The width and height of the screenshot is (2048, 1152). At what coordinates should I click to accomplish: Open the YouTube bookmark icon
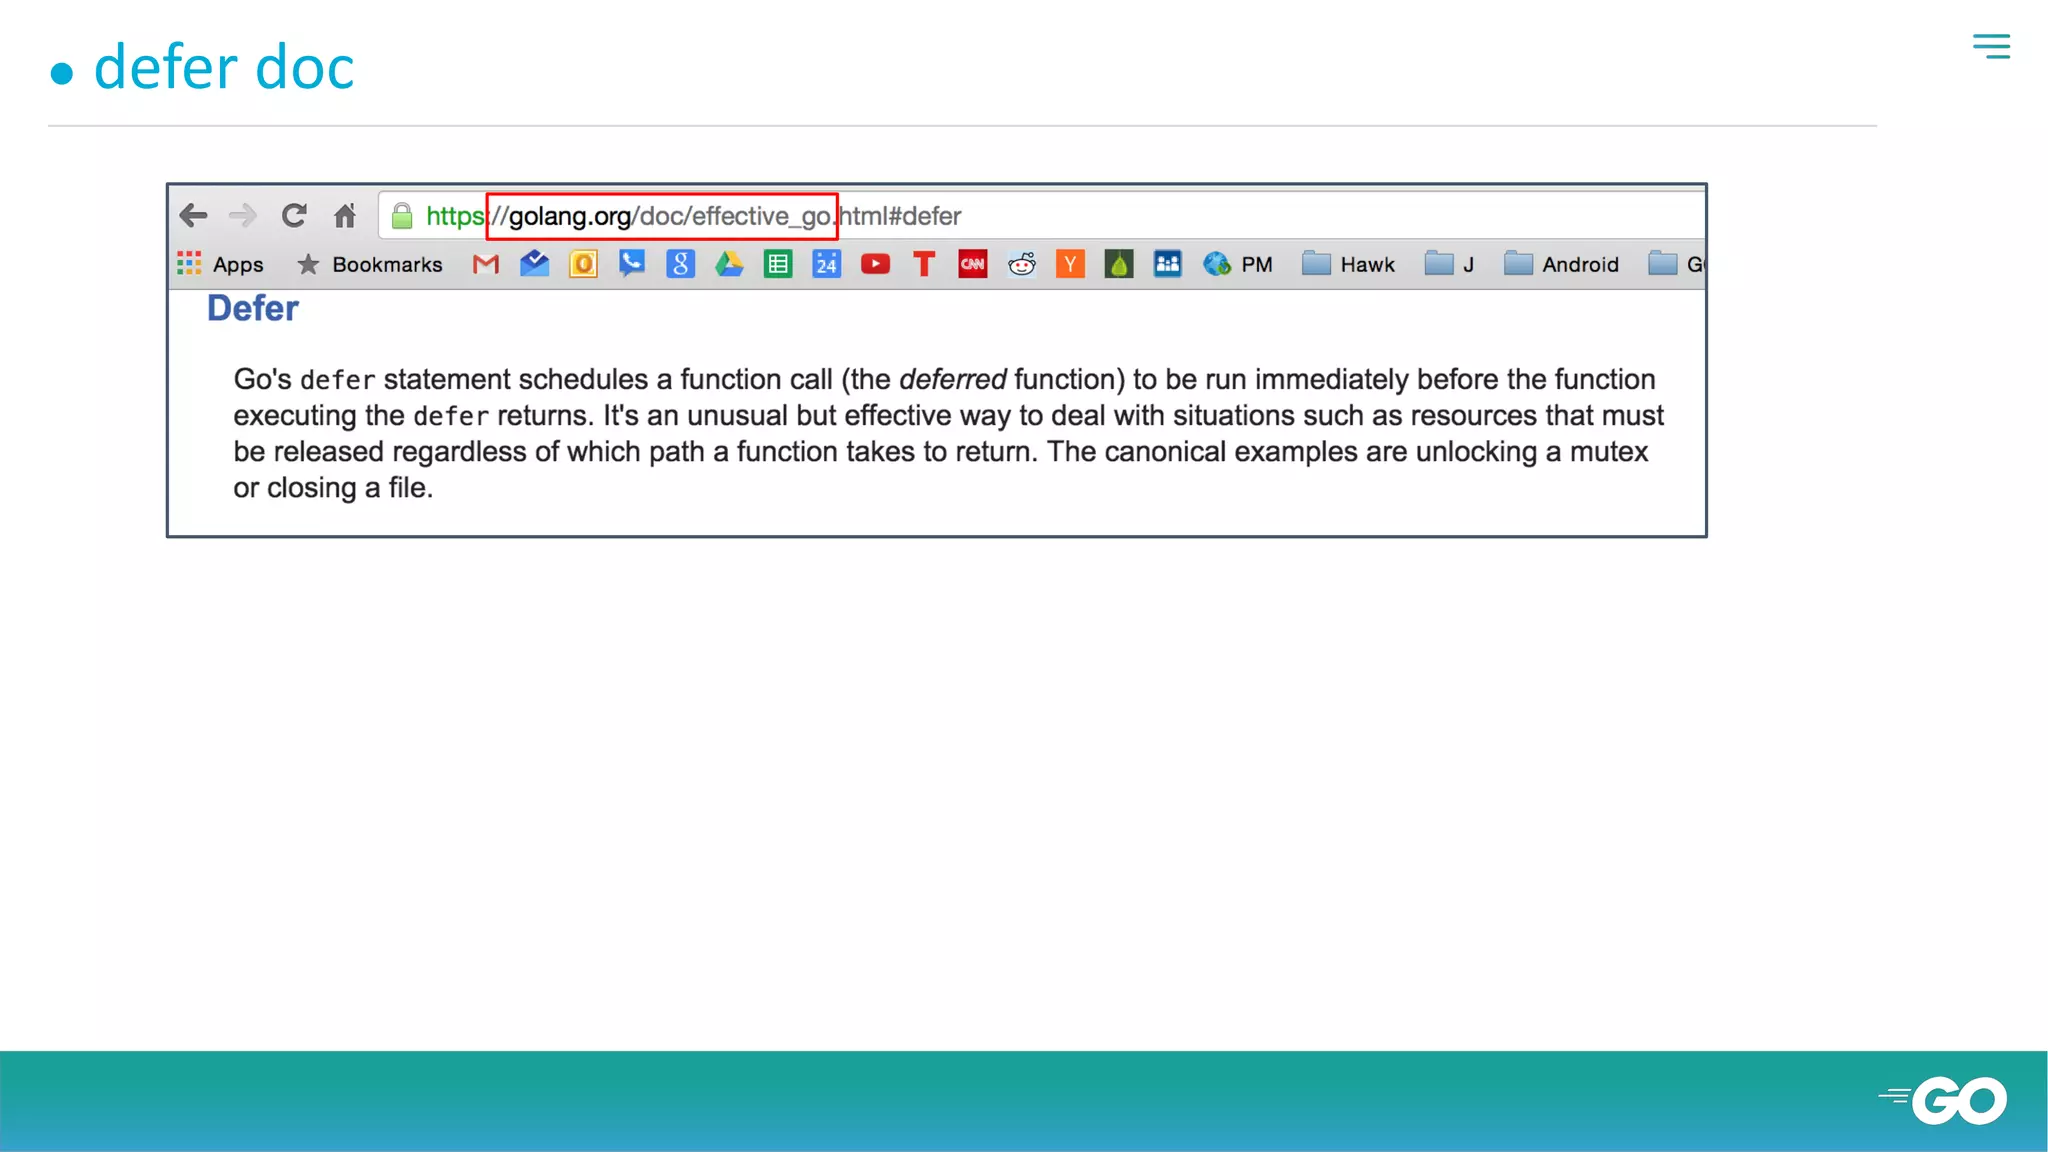pyautogui.click(x=875, y=264)
